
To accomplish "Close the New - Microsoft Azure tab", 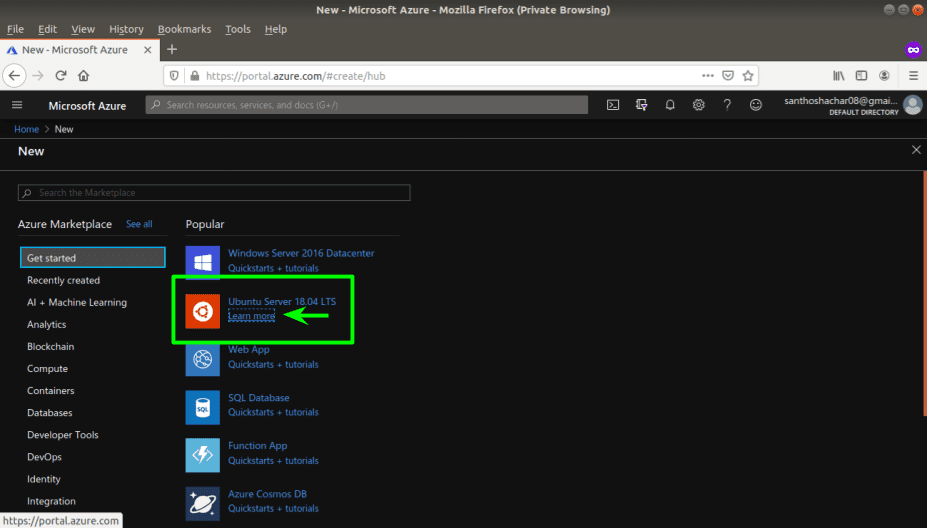I will 148,50.
